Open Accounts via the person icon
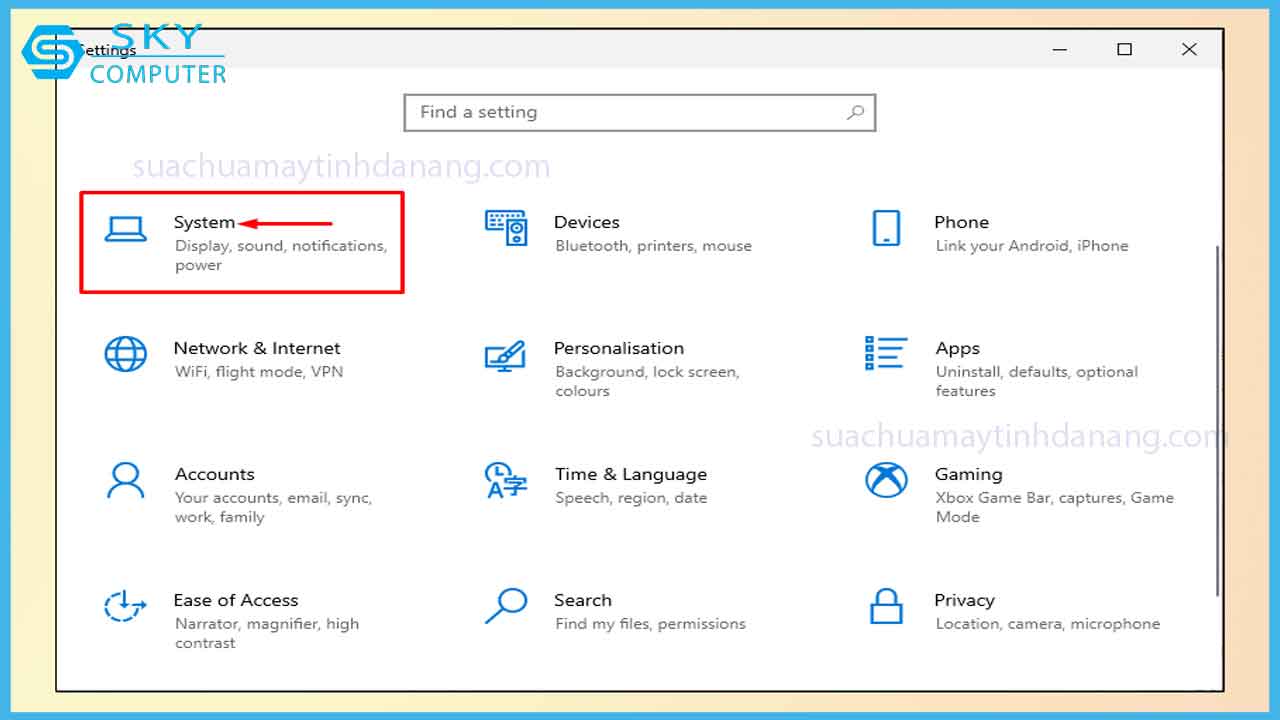This screenshot has height=720, width=1280. tap(126, 481)
